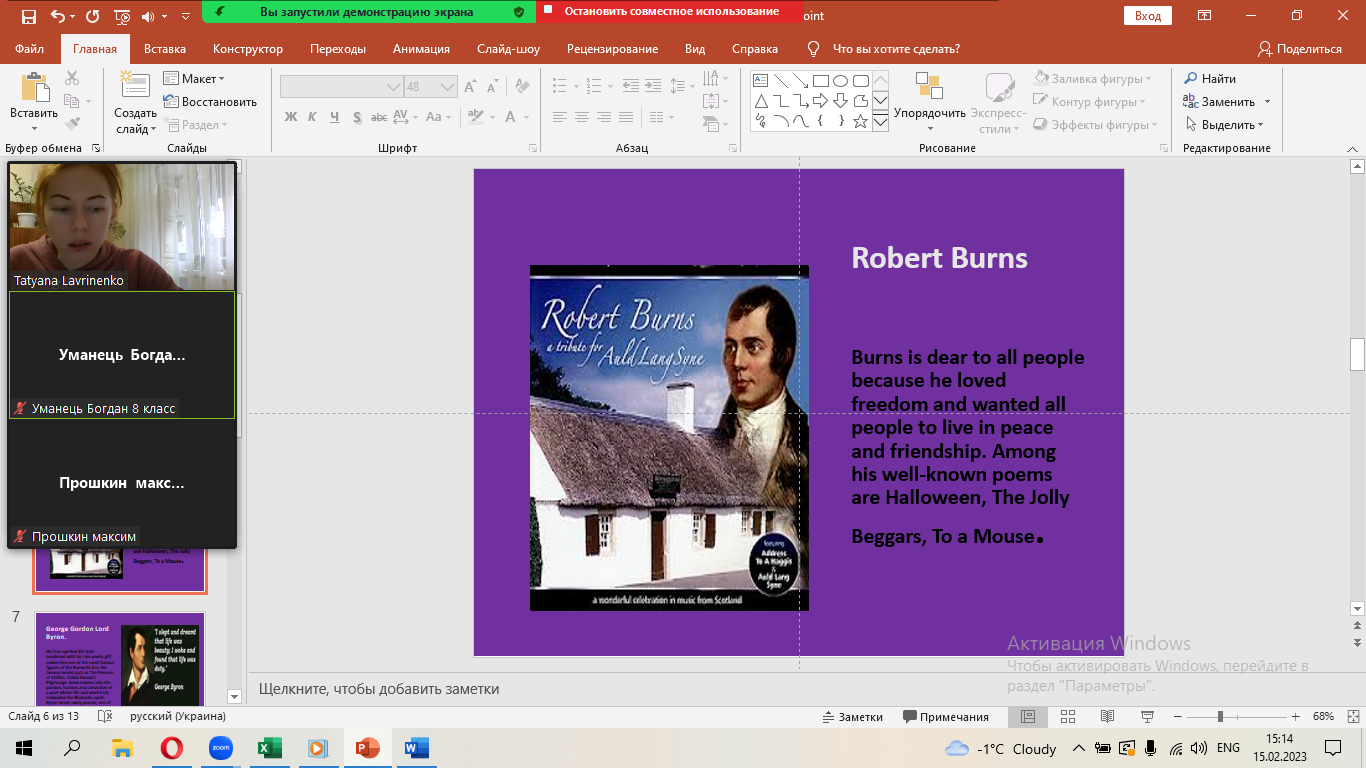Click the Save icon in quick access toolbar
The image size is (1366, 768).
tap(28, 16)
